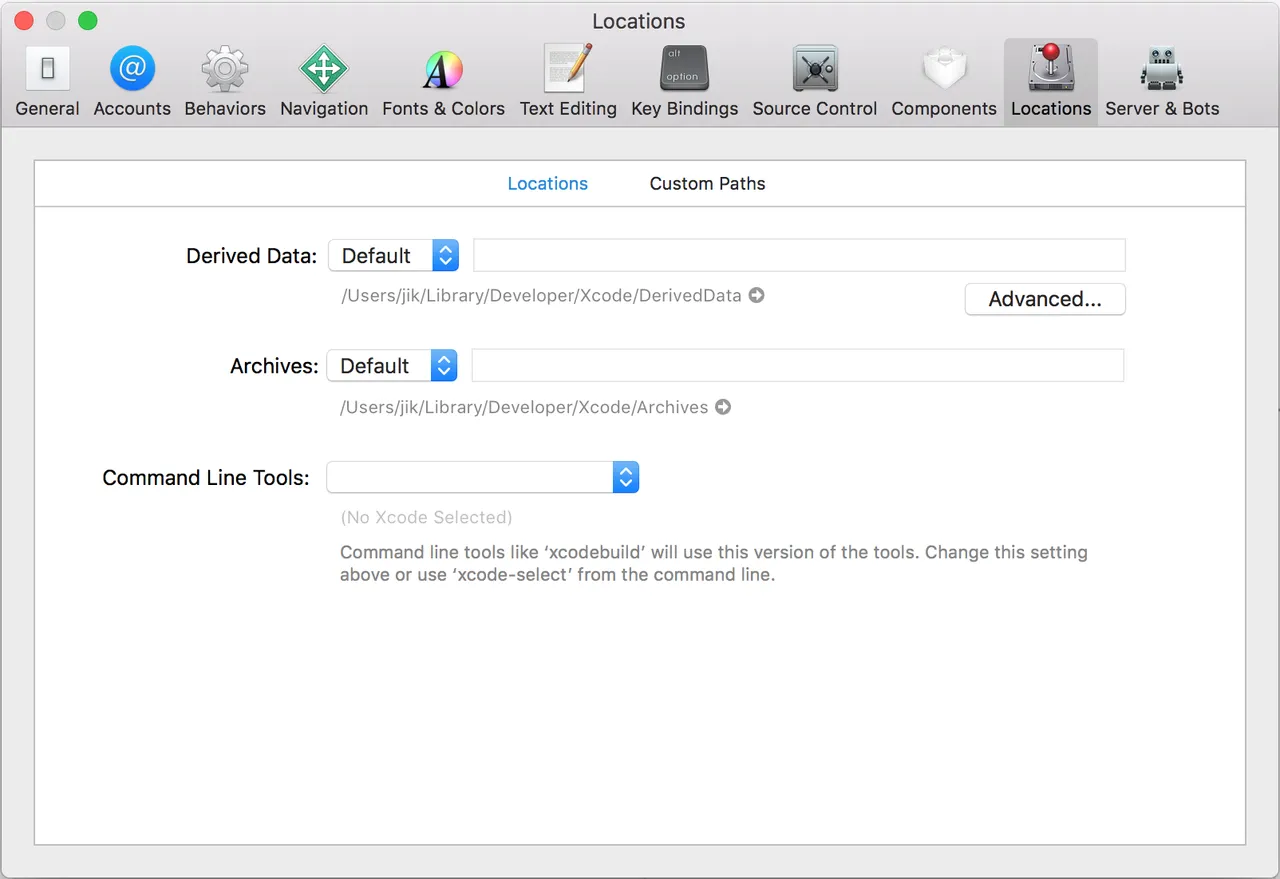Click the Archives path field

798,365
